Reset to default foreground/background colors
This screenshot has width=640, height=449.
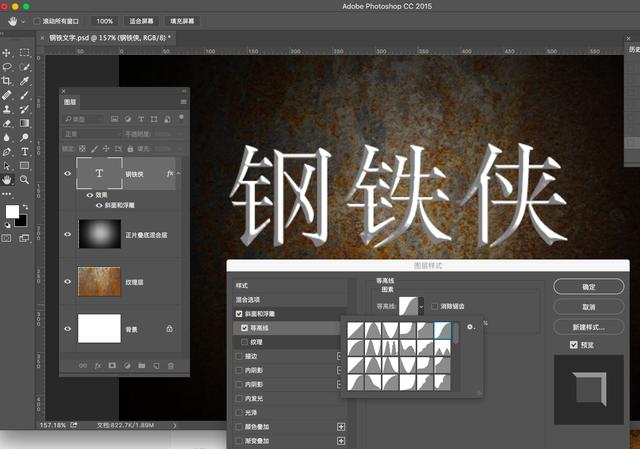[7, 225]
